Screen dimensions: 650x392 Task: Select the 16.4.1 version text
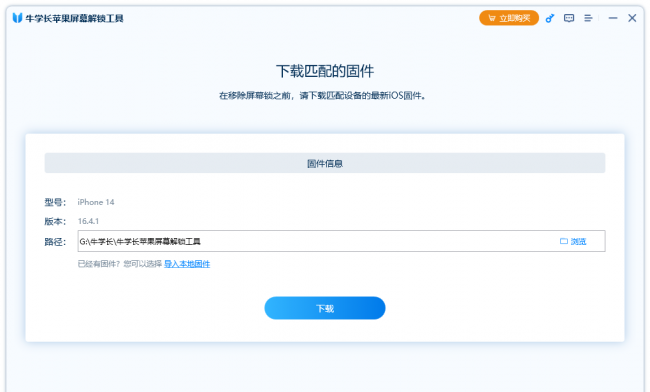[88, 221]
